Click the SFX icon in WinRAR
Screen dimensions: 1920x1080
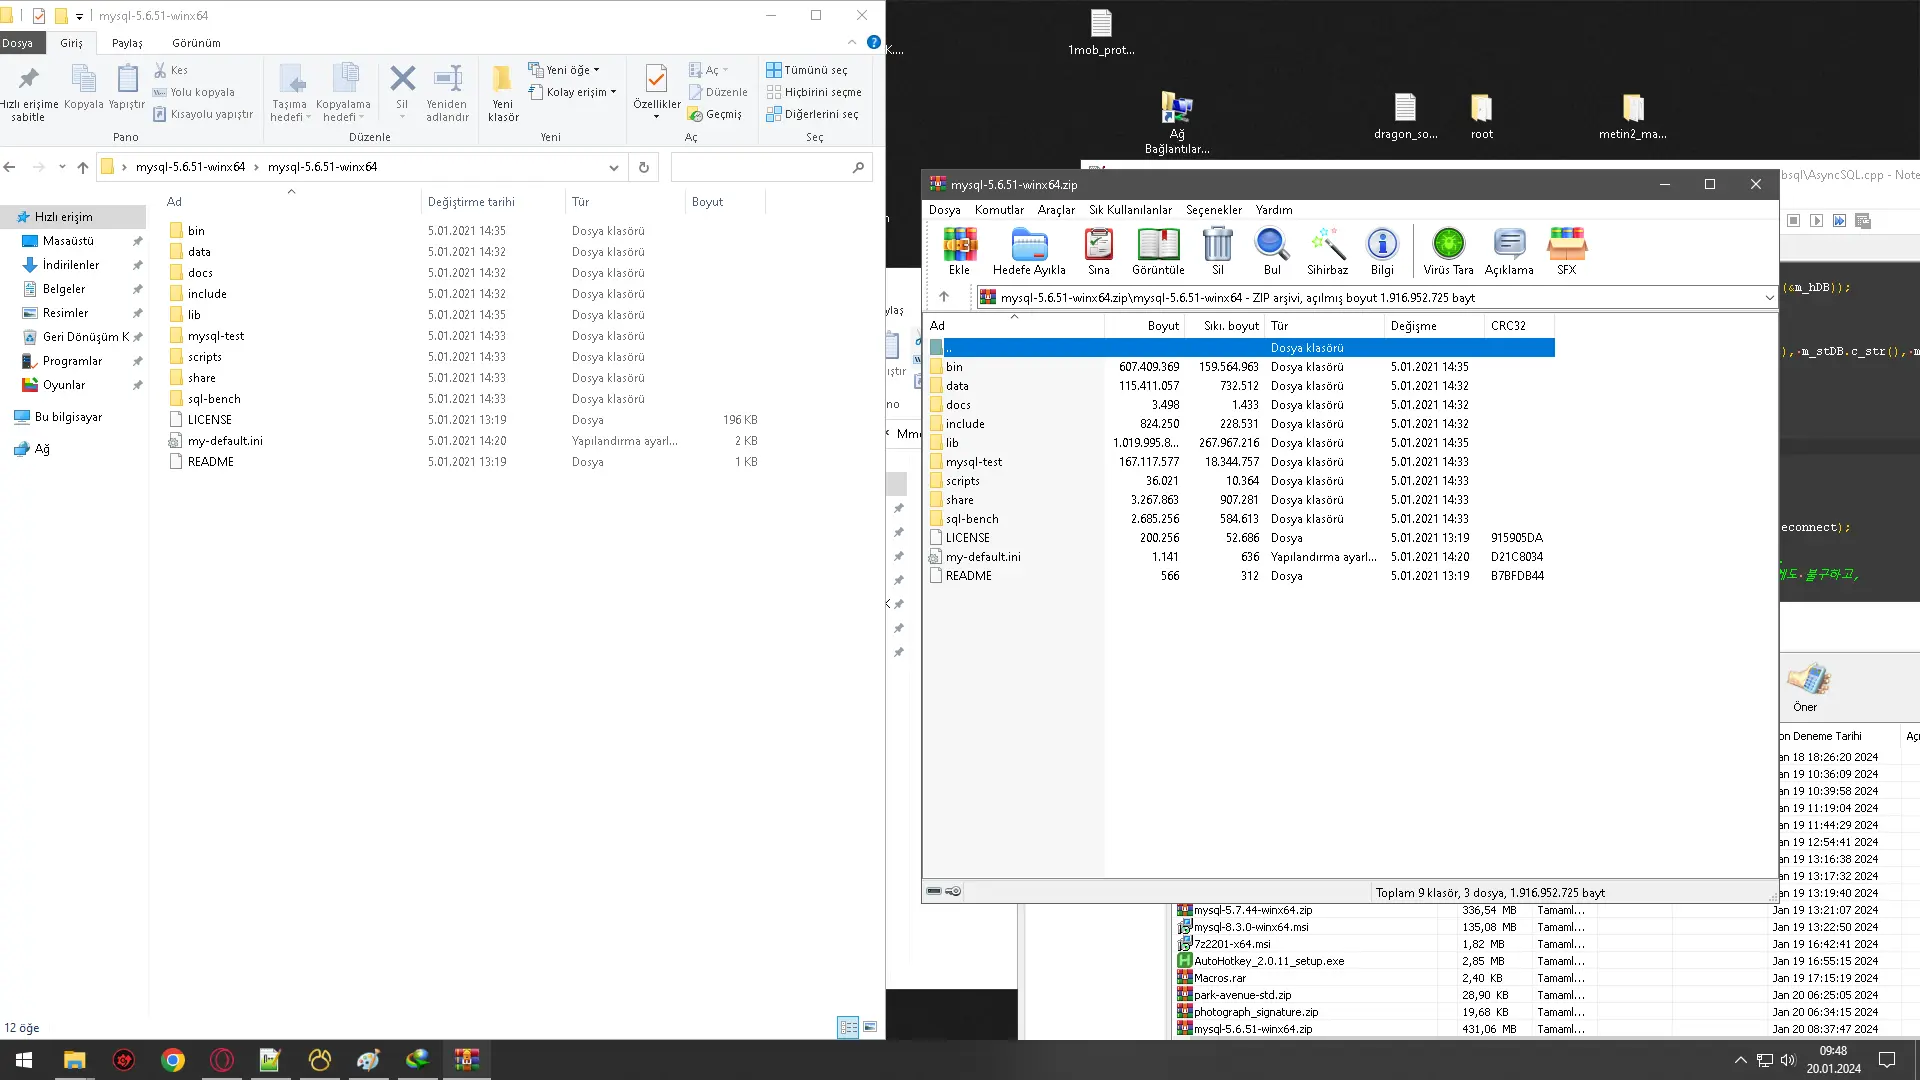1566,251
